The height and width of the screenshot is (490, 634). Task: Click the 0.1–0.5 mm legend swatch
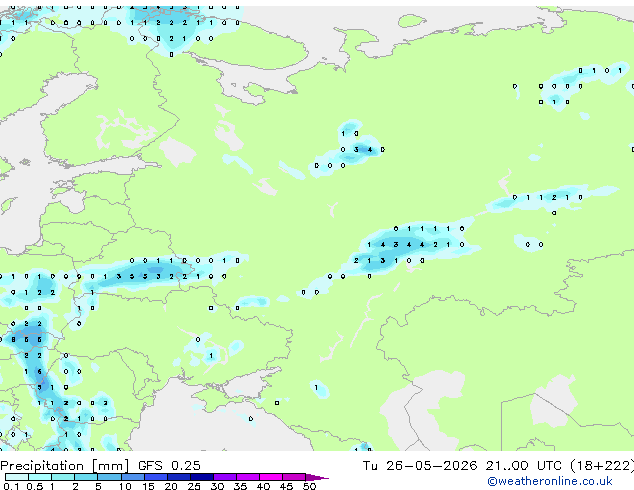click(x=17, y=477)
